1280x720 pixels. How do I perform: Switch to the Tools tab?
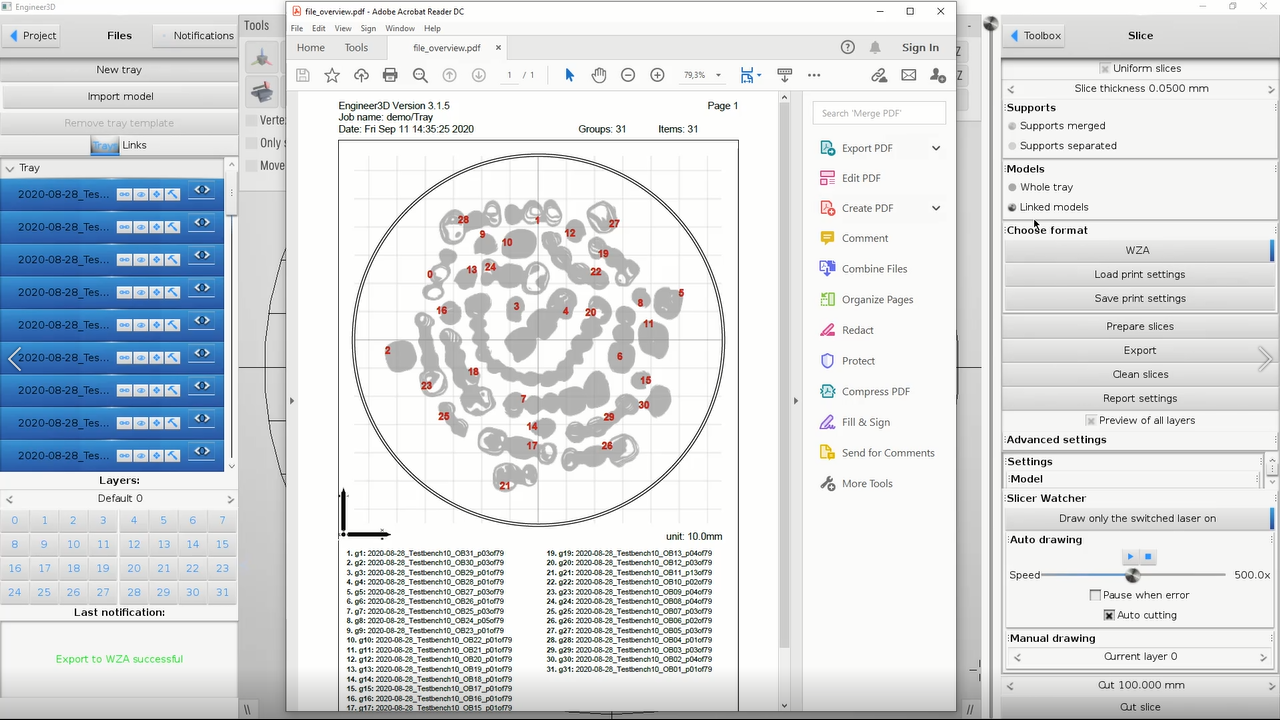tap(356, 47)
